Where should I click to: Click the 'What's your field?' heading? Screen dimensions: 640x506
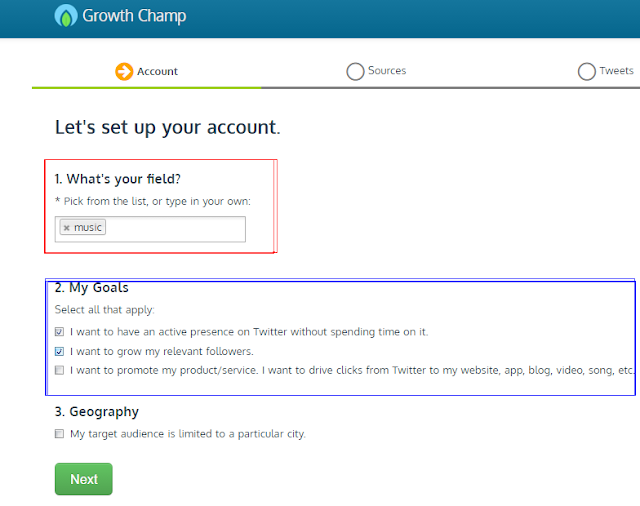tap(118, 179)
